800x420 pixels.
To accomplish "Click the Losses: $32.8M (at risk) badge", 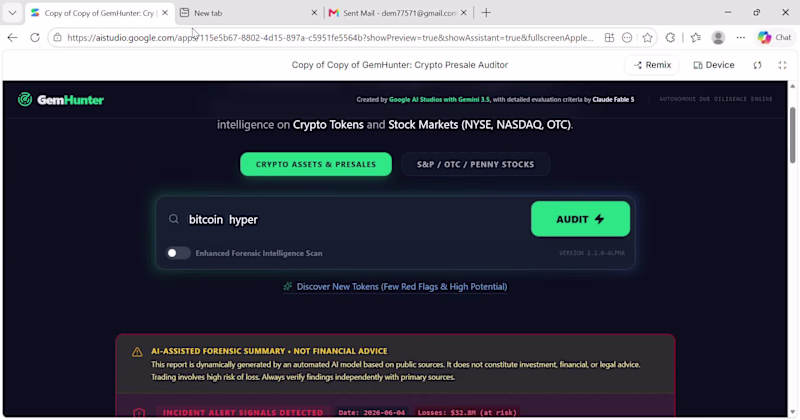I will [467, 412].
